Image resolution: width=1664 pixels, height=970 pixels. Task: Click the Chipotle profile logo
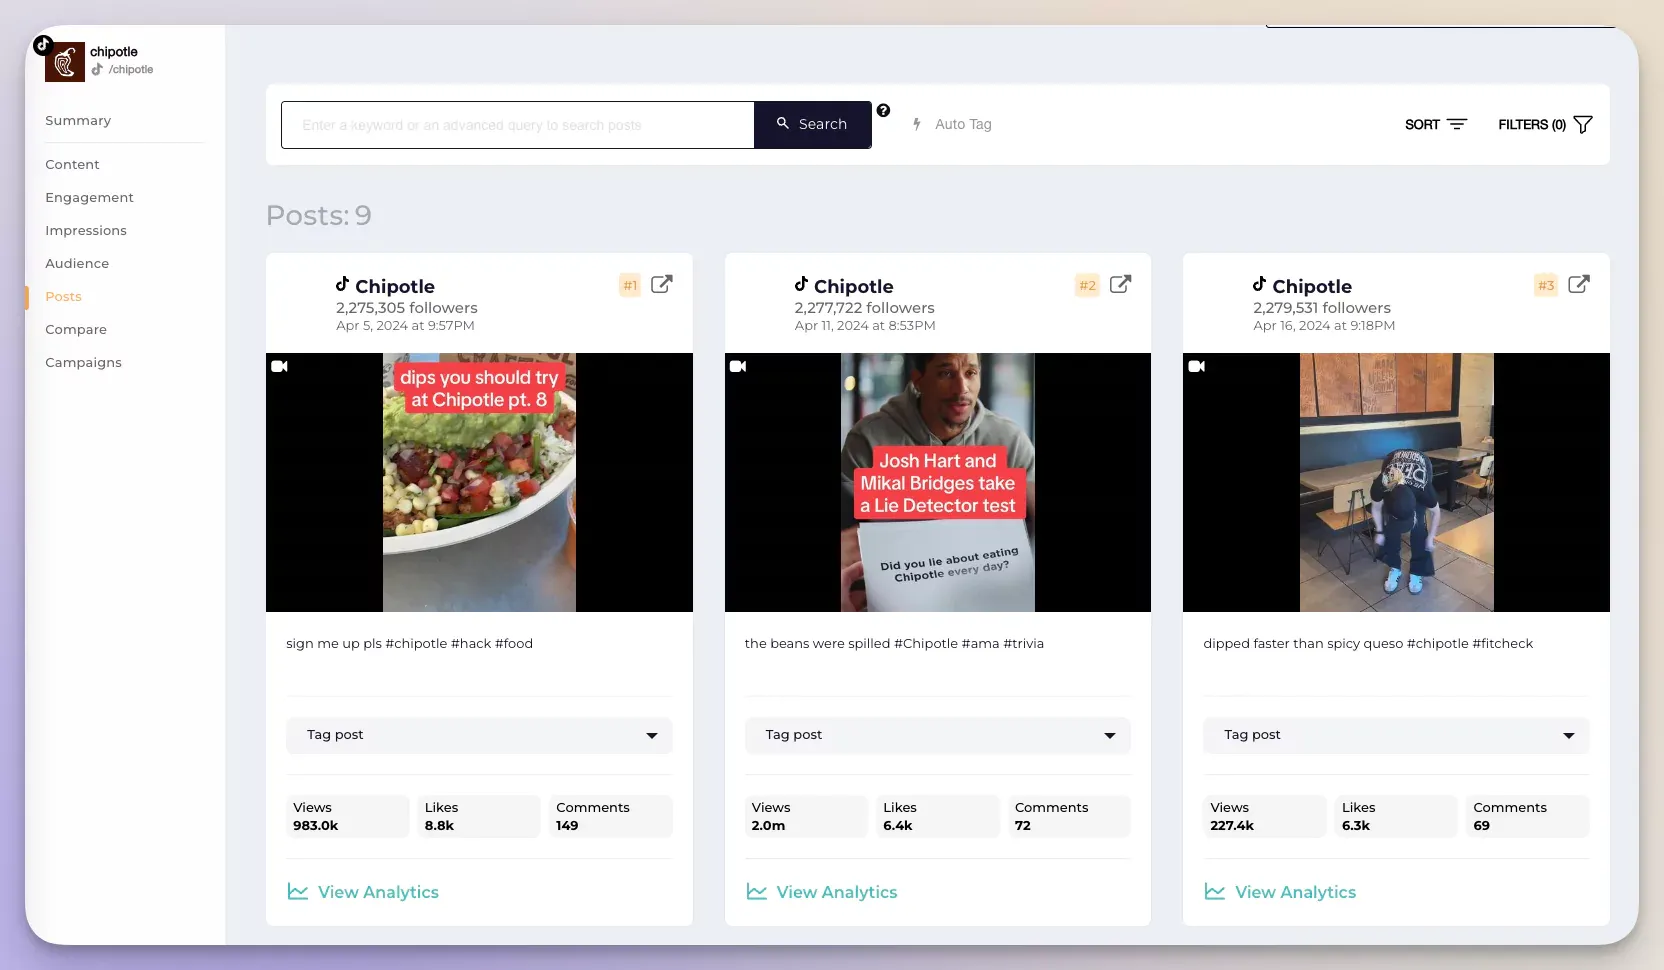tap(65, 62)
